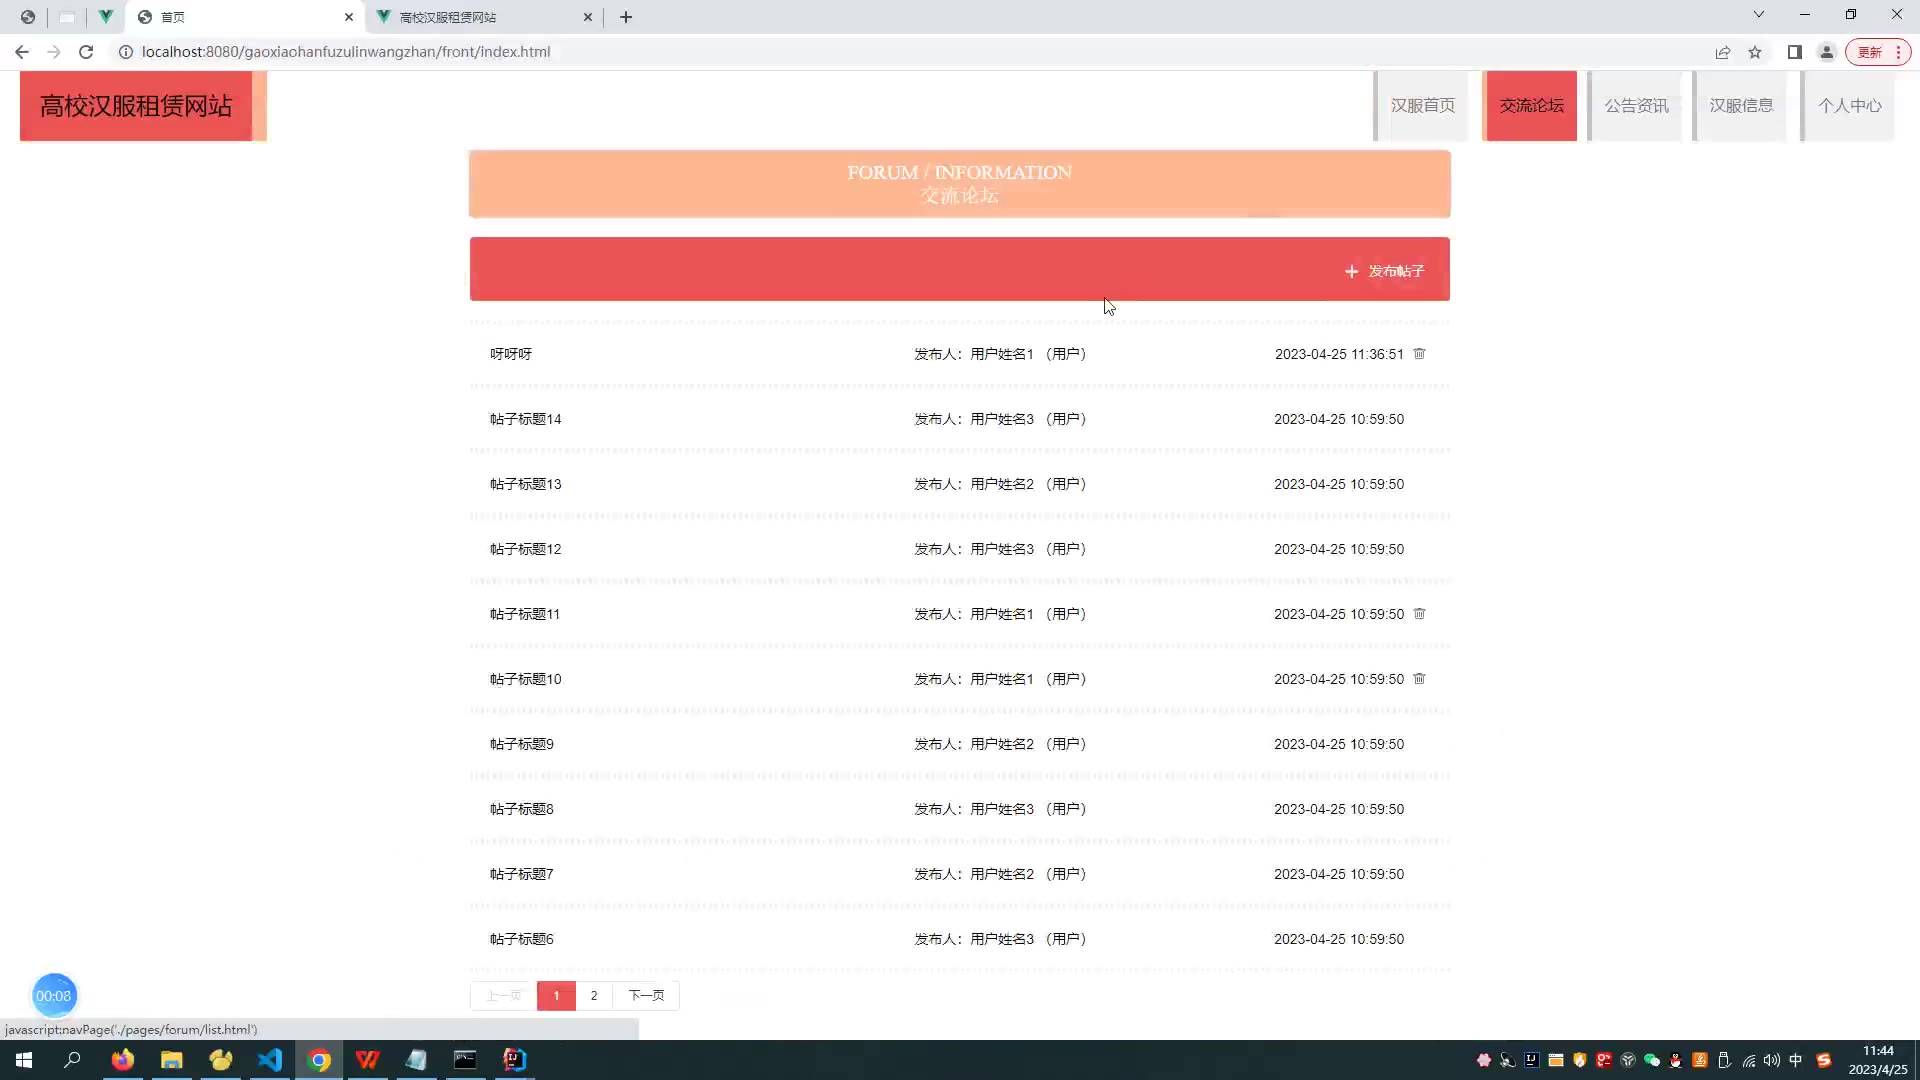Reload the page with refresh icon
The height and width of the screenshot is (1080, 1920).
click(86, 52)
